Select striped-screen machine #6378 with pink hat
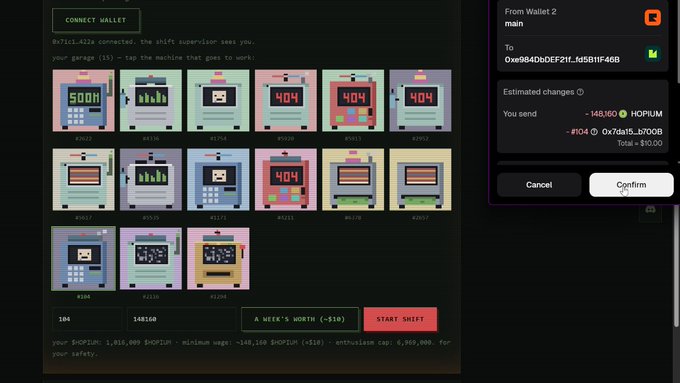Viewport: 680px width, 383px height. (x=353, y=180)
